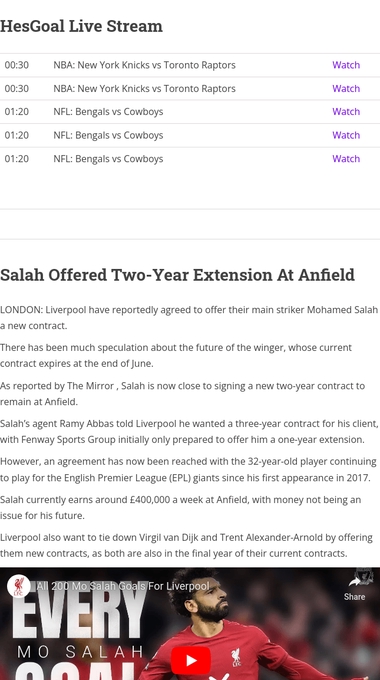Select first 'NBA: New York Knicks vs Toronto Raptors' title
380x680 pixels.
coord(144,65)
